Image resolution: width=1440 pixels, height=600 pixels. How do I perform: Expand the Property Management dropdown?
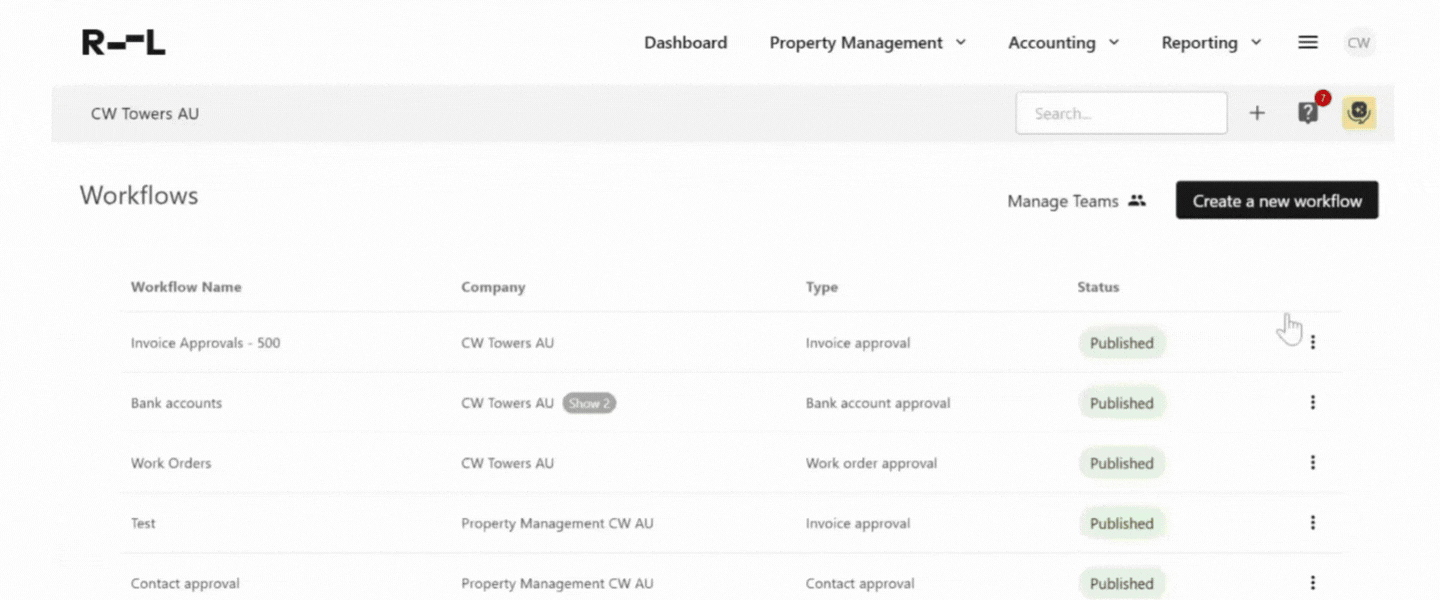867,43
